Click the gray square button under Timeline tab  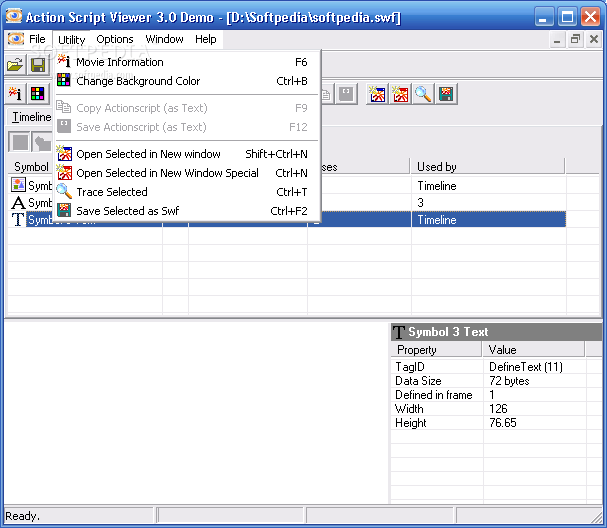pos(19,142)
